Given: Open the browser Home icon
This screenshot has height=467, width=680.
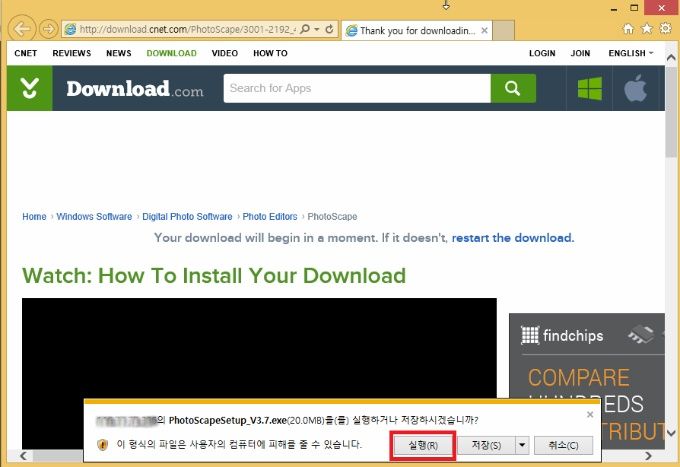Looking at the screenshot, I should 628,29.
